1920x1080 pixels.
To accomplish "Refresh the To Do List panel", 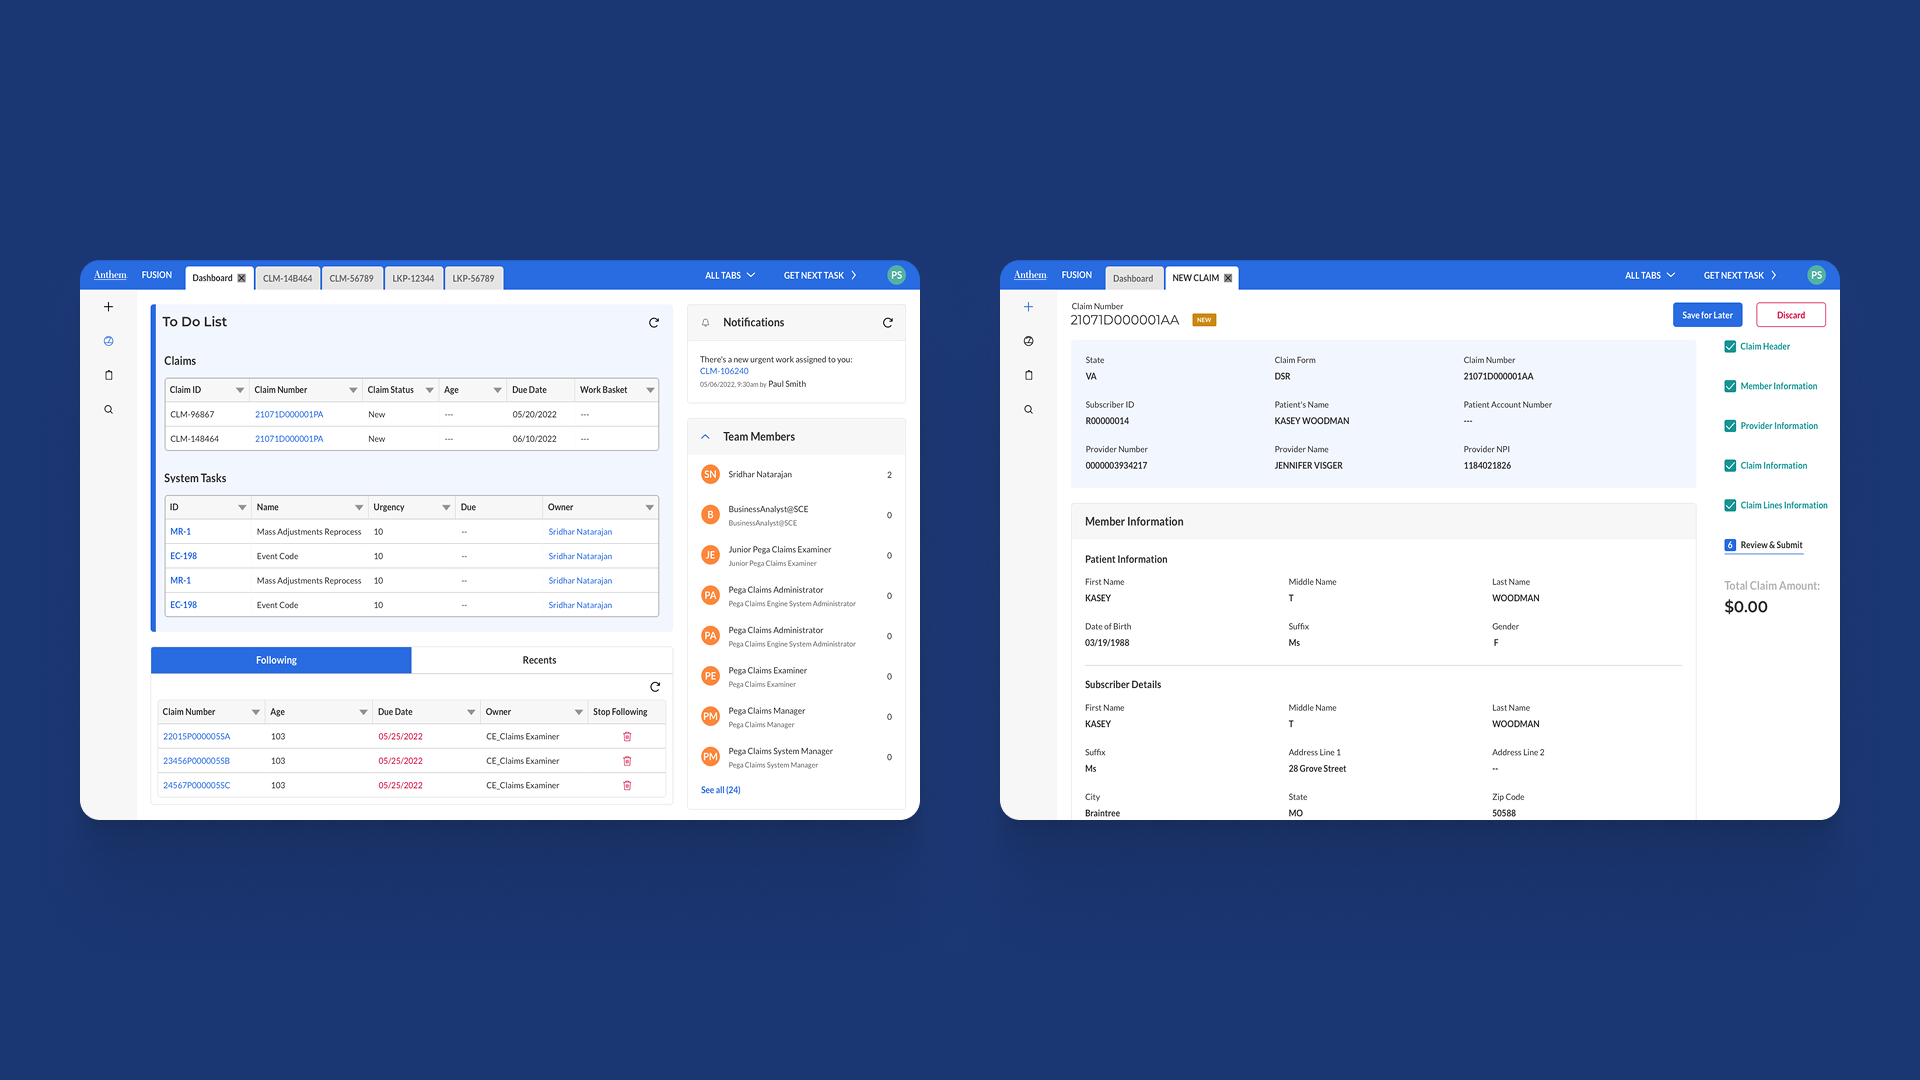I will (x=654, y=323).
